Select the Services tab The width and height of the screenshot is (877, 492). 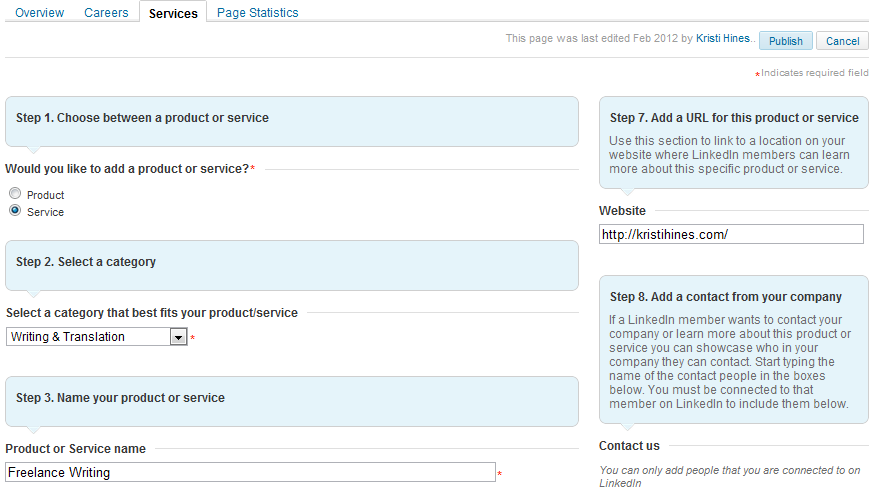tap(173, 13)
